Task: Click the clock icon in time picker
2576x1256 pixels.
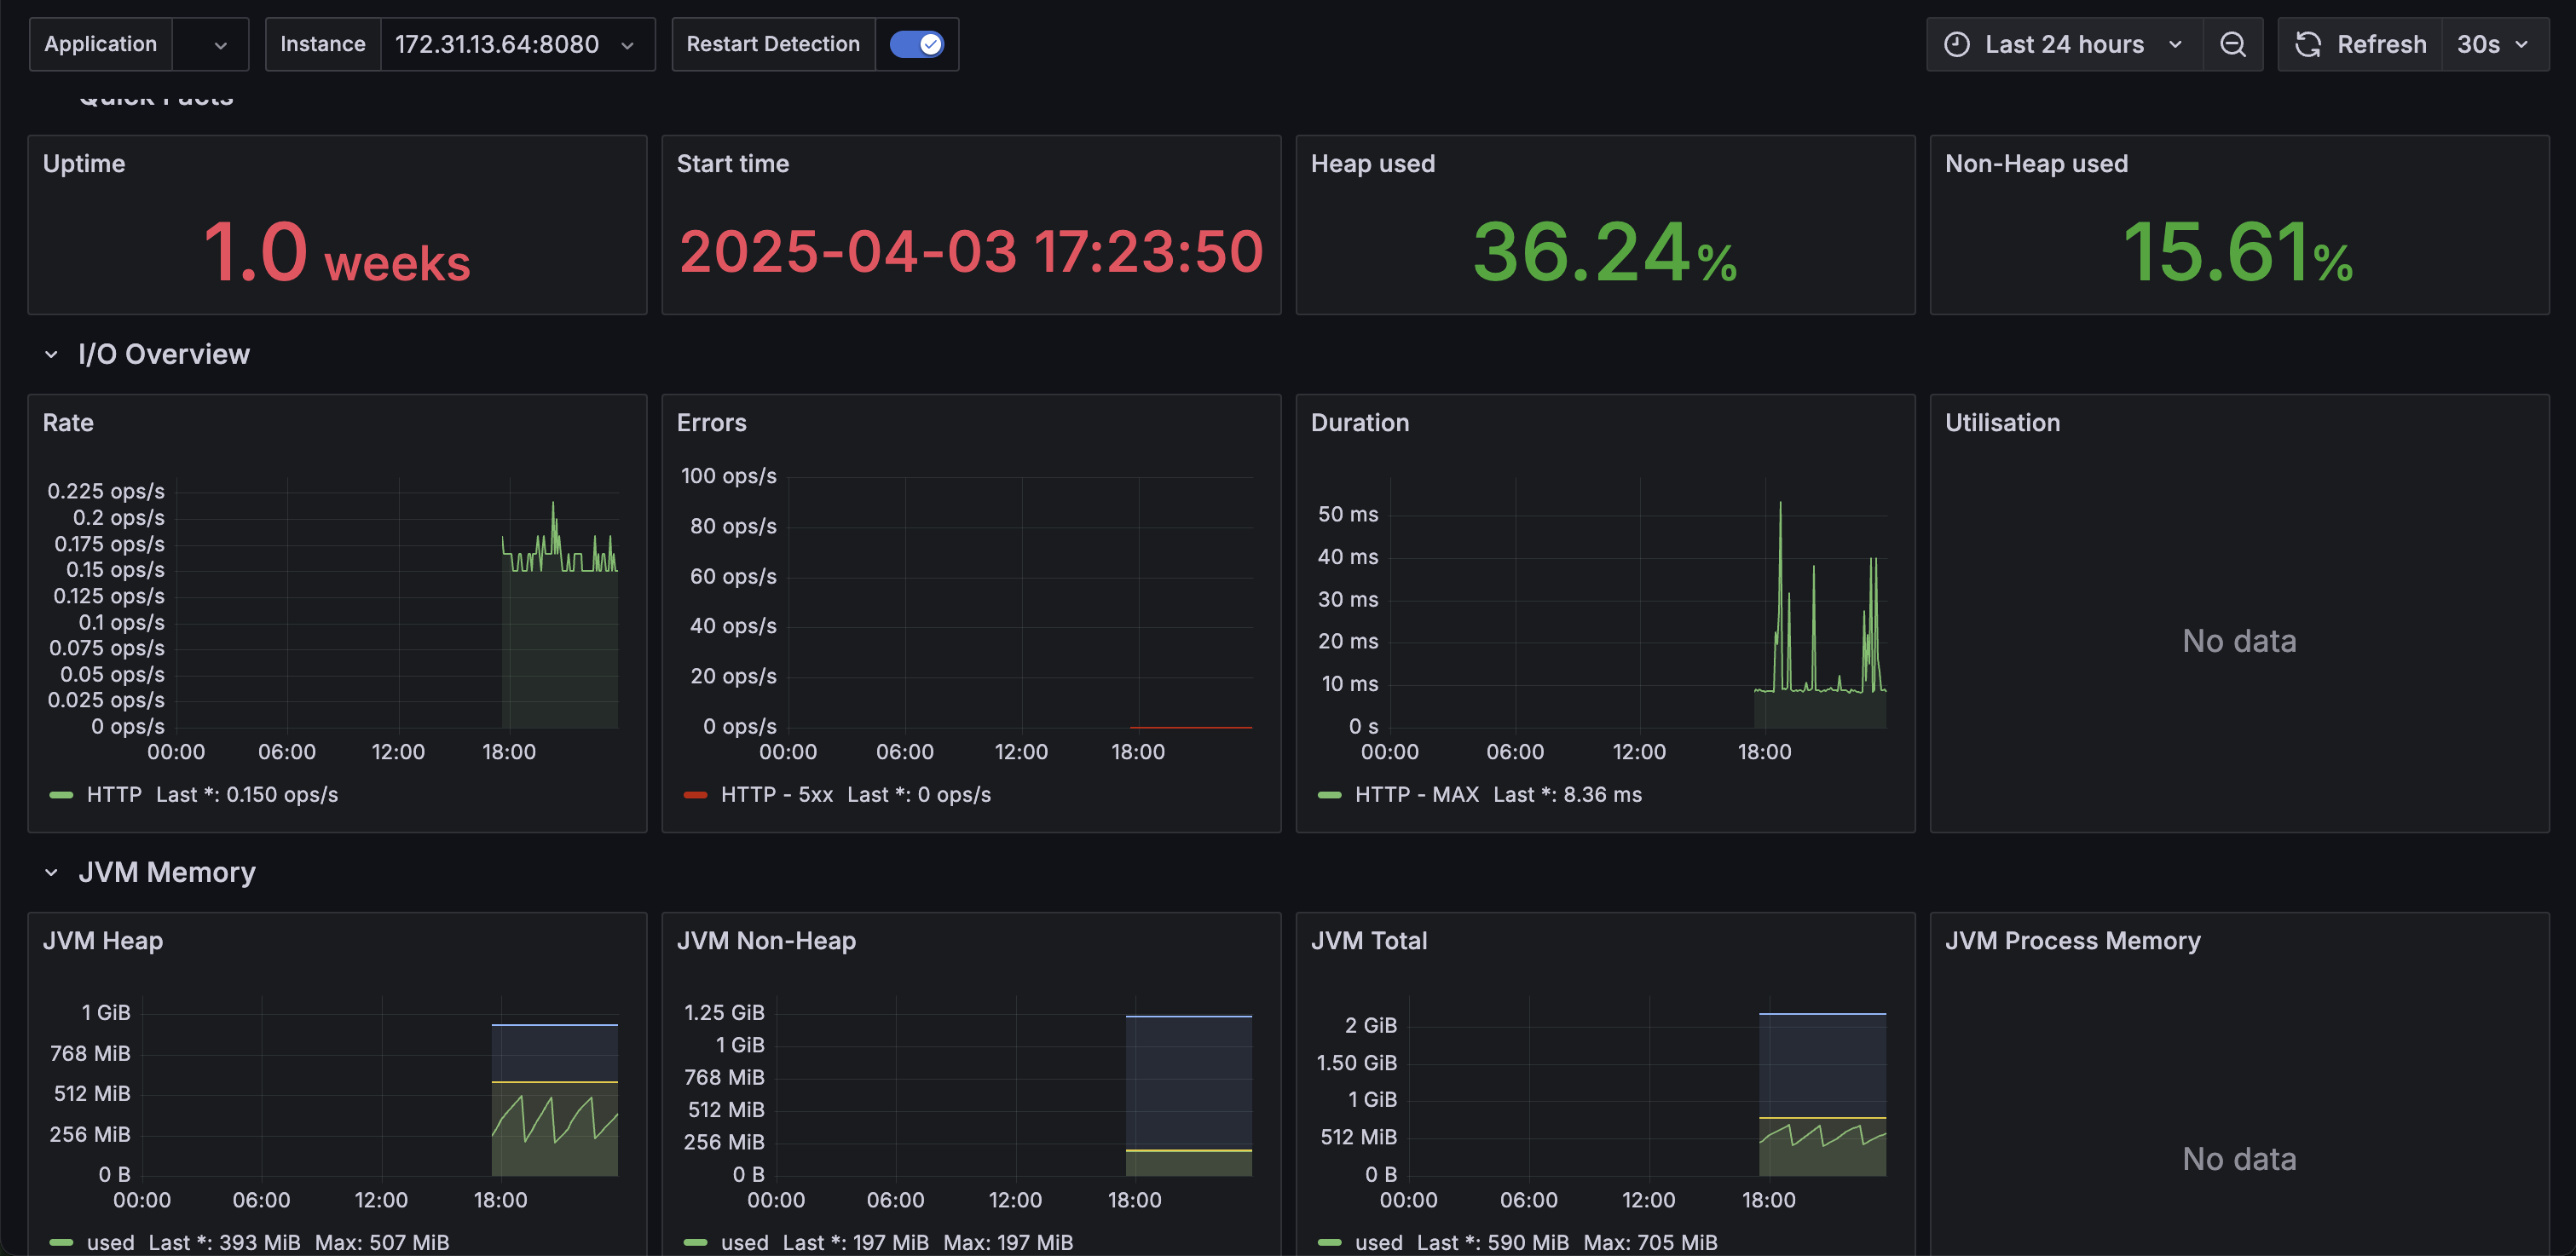Action: click(1956, 44)
